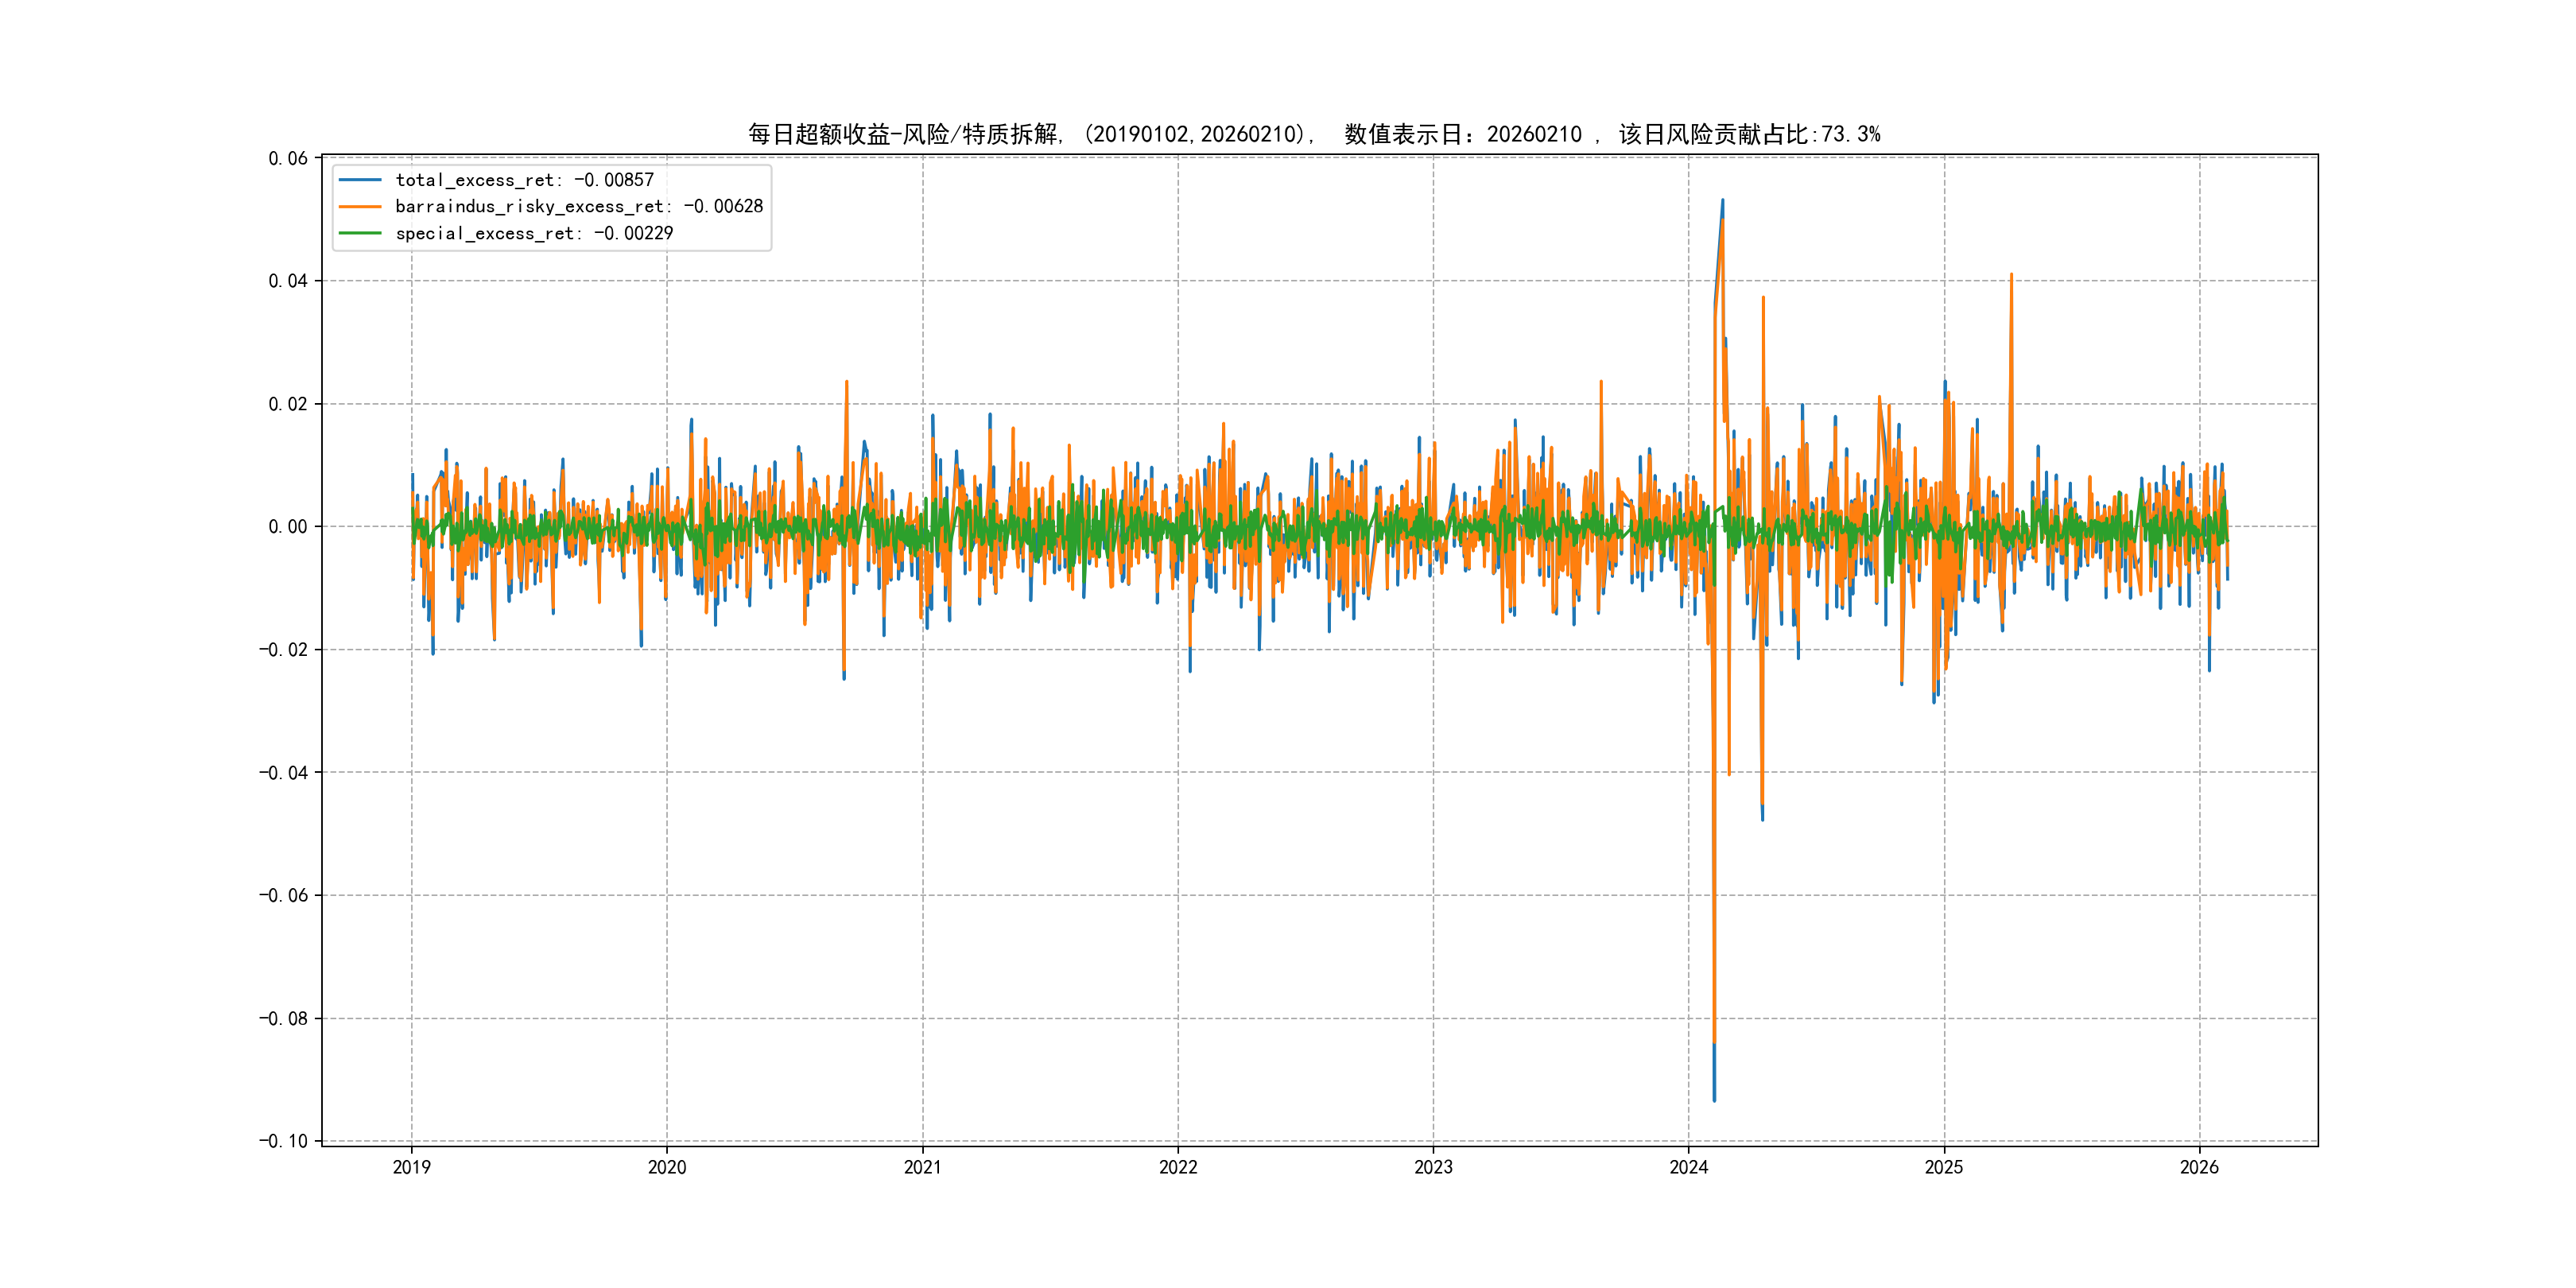Click the 2021 x-axis tick label
This screenshot has height=1288, width=2576.
coord(922,1167)
